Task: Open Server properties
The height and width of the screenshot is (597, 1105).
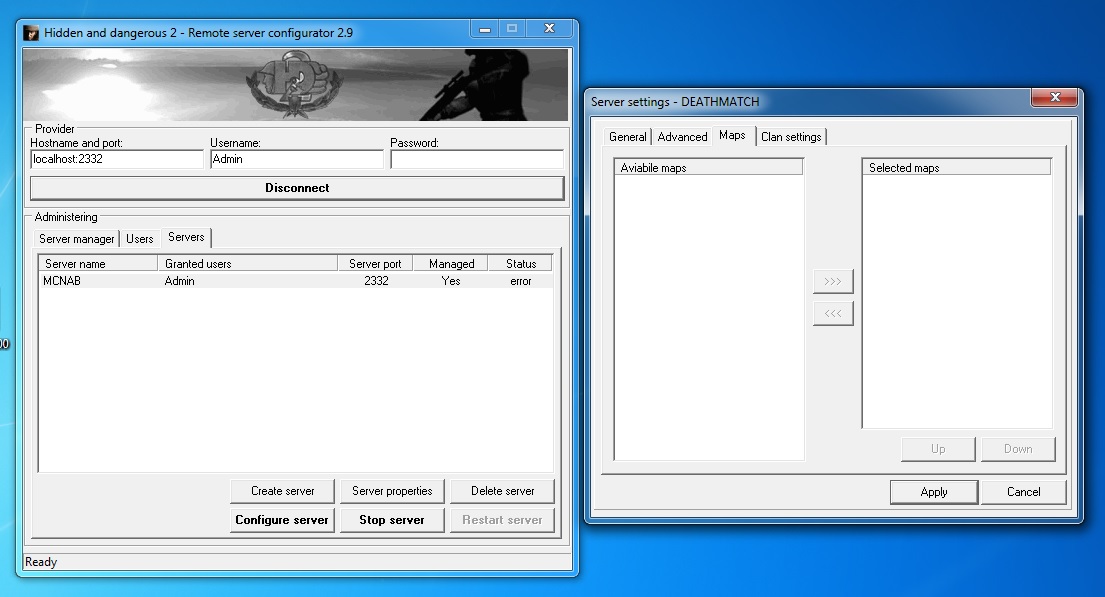Action: pyautogui.click(x=392, y=491)
